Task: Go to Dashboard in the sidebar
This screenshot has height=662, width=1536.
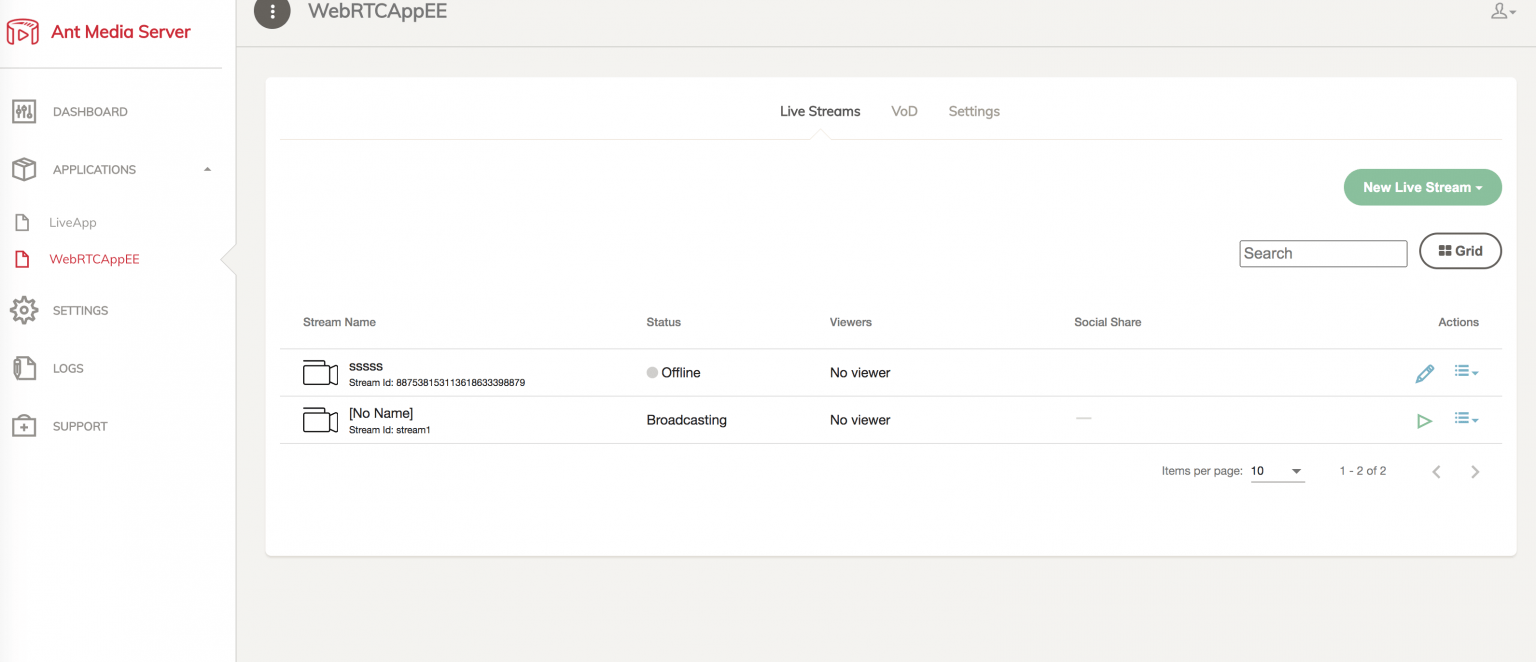Action: 89,112
